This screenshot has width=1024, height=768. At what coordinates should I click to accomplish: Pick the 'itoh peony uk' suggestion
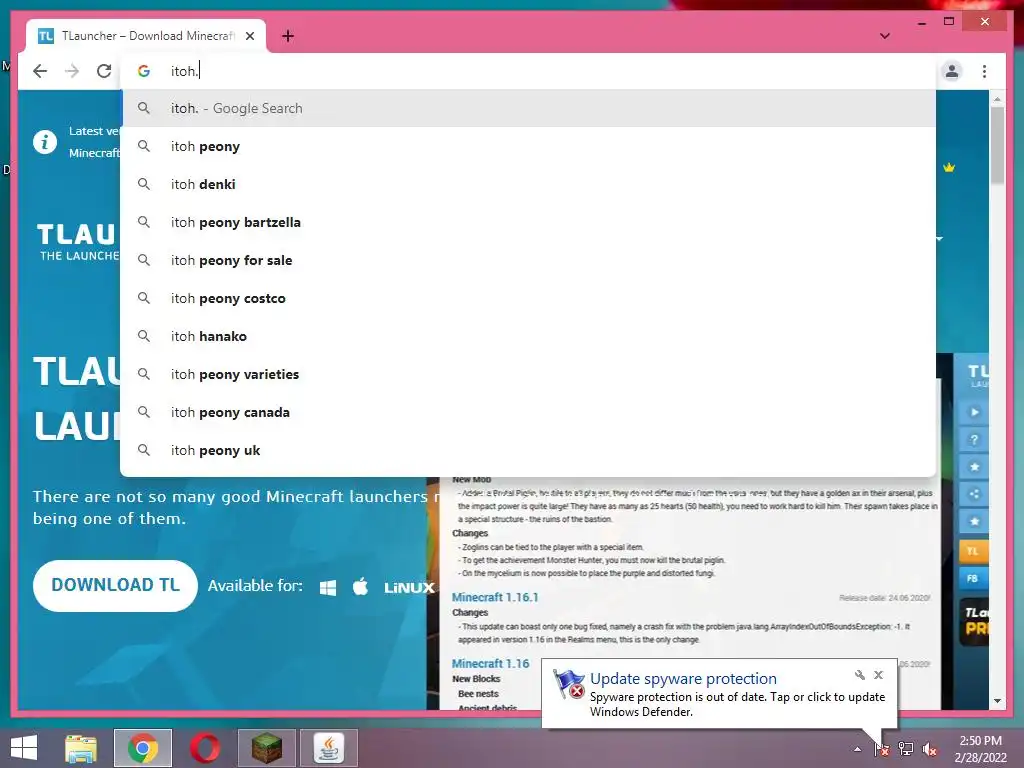tap(529, 450)
